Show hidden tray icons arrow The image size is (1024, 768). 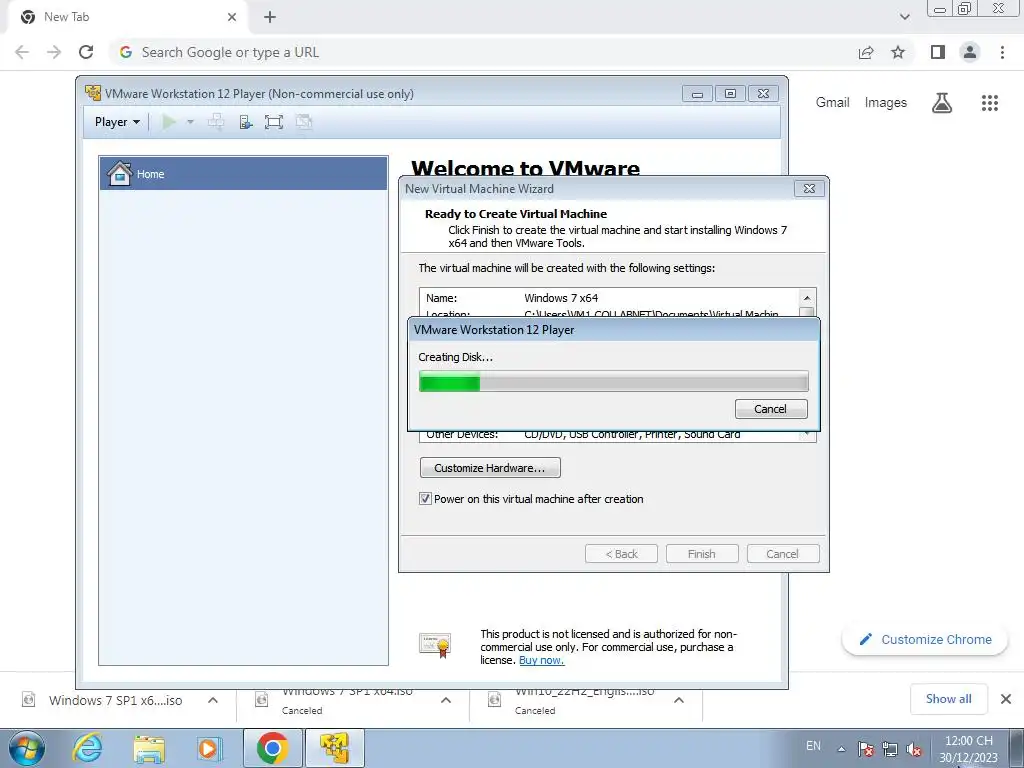[x=842, y=748]
